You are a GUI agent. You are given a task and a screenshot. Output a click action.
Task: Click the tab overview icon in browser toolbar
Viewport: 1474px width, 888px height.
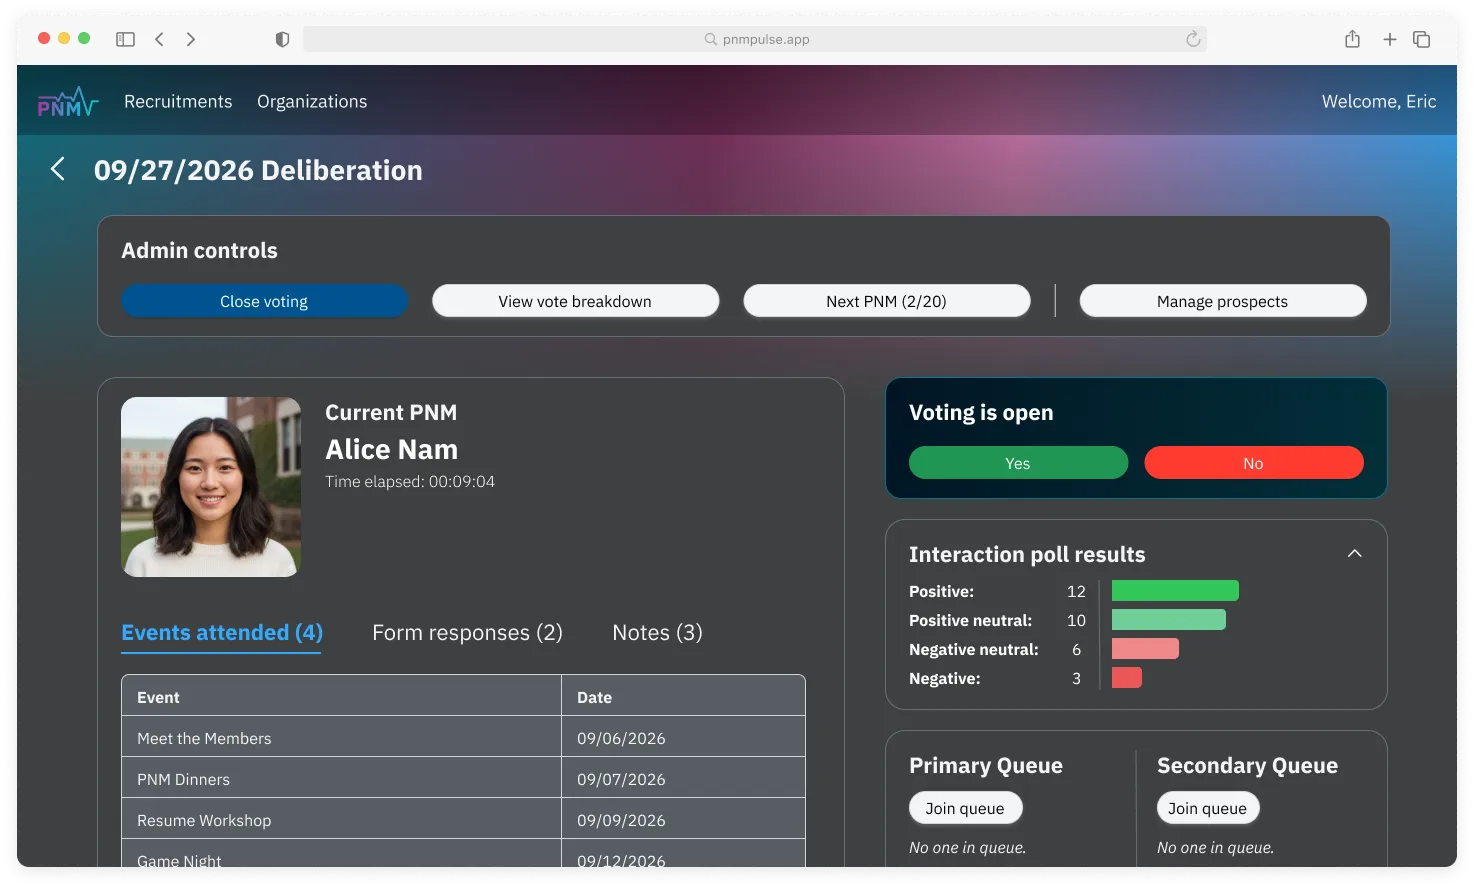click(1422, 38)
